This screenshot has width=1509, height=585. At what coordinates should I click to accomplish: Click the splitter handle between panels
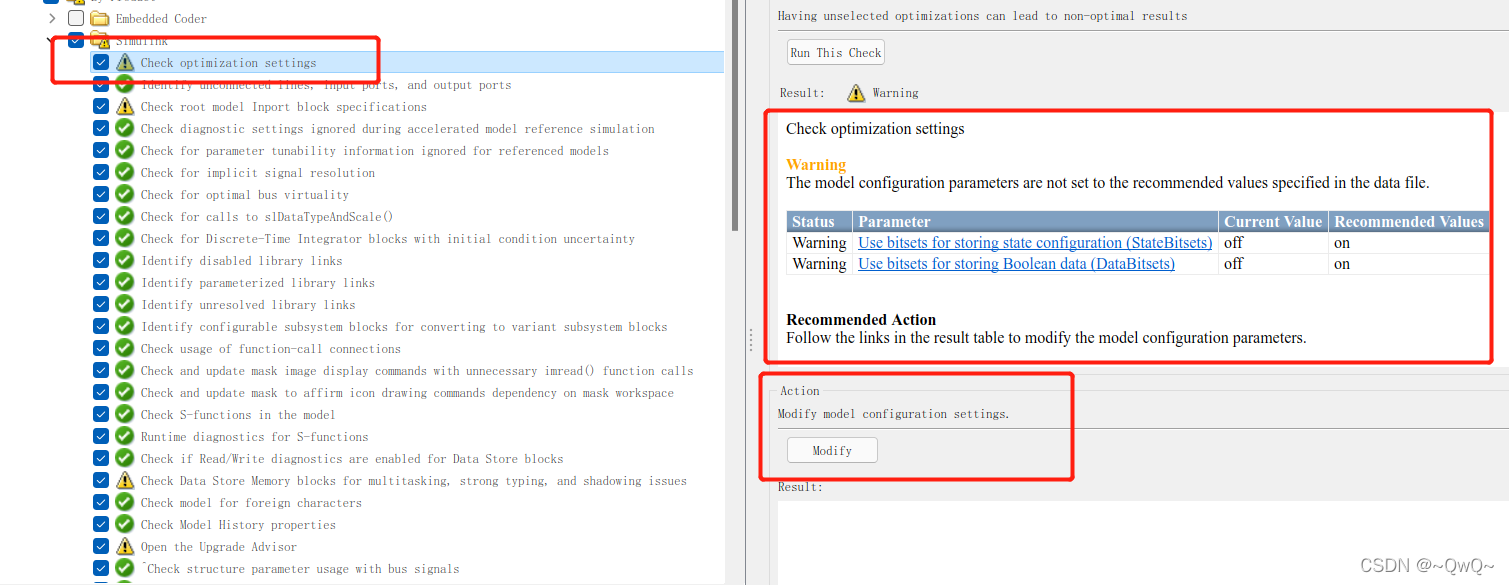tap(750, 340)
